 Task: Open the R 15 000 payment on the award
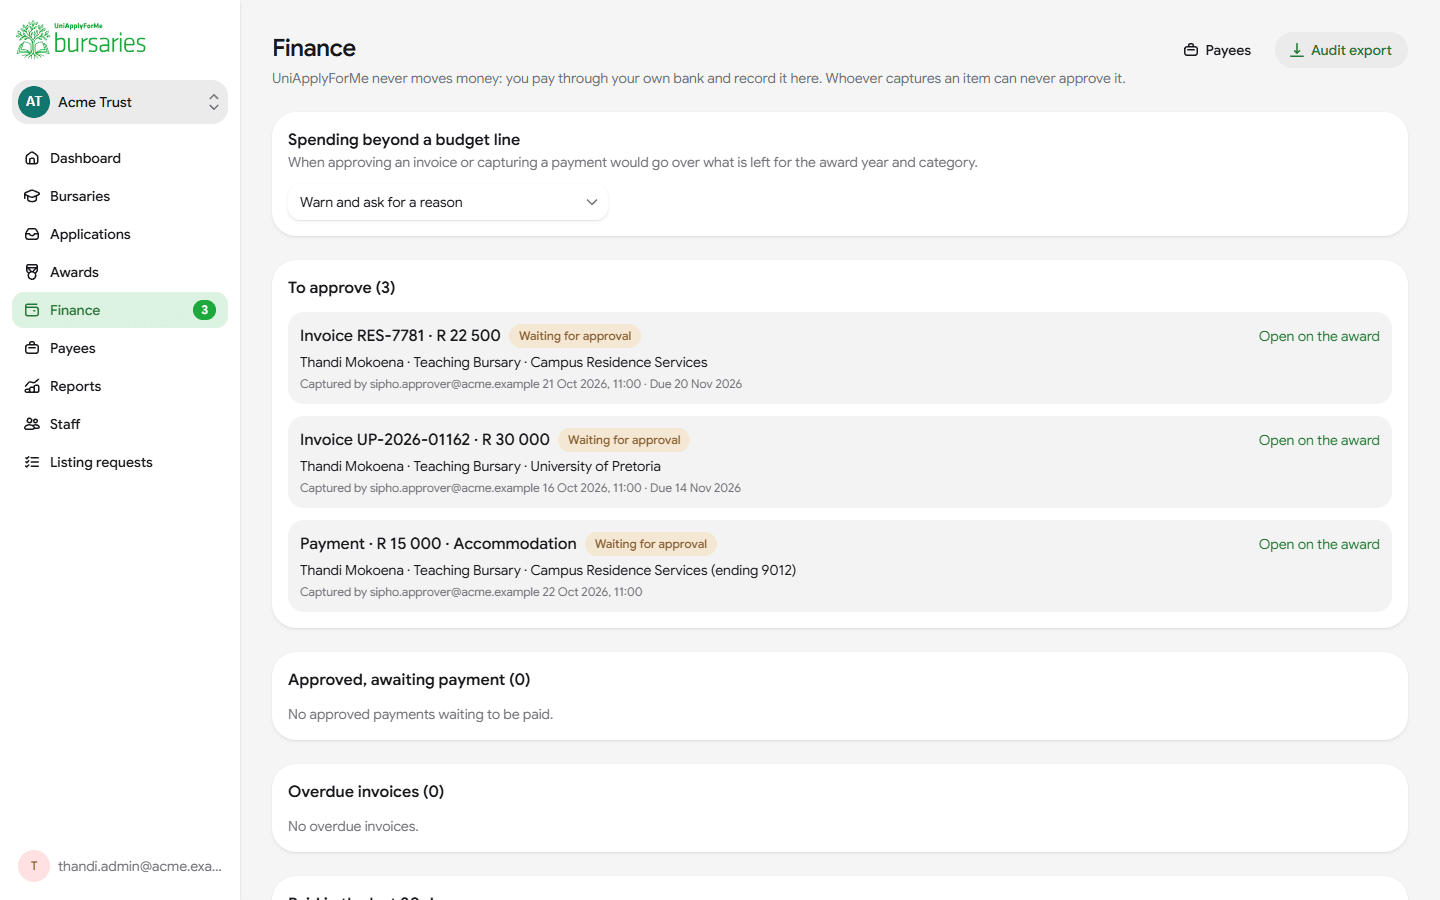coord(1319,544)
